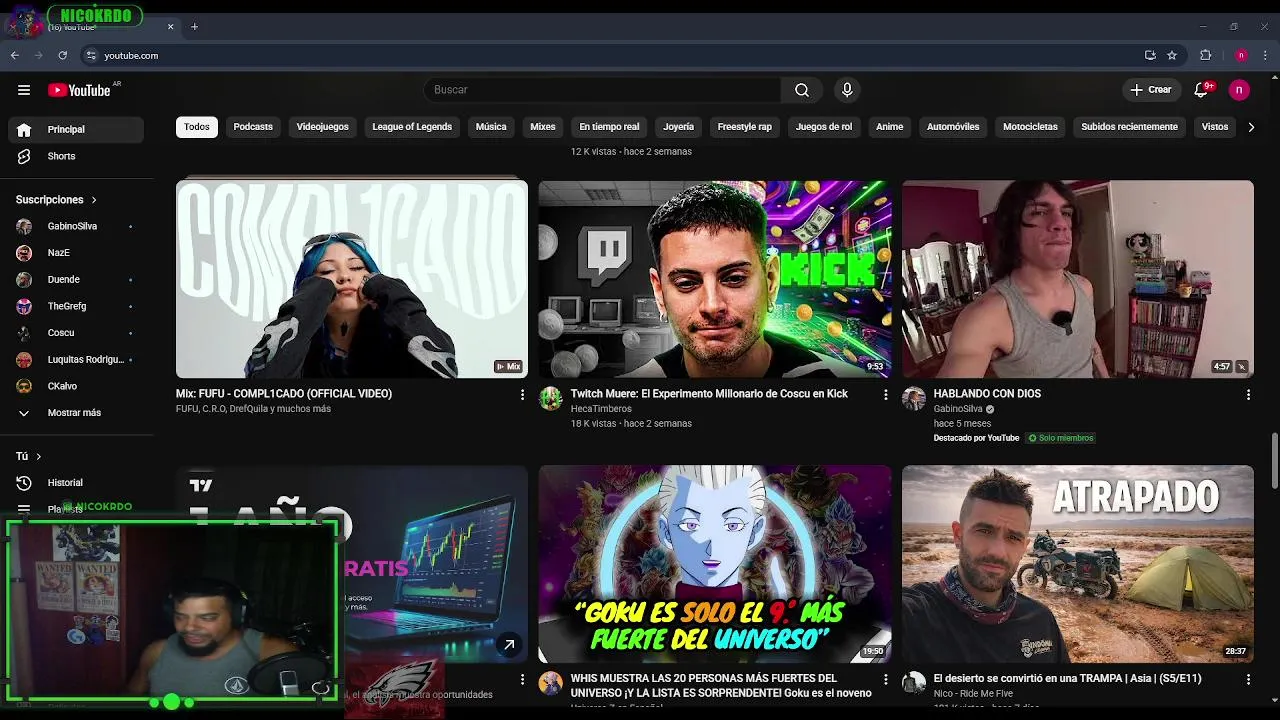Open the YouTube hamburger guide menu

coord(24,90)
